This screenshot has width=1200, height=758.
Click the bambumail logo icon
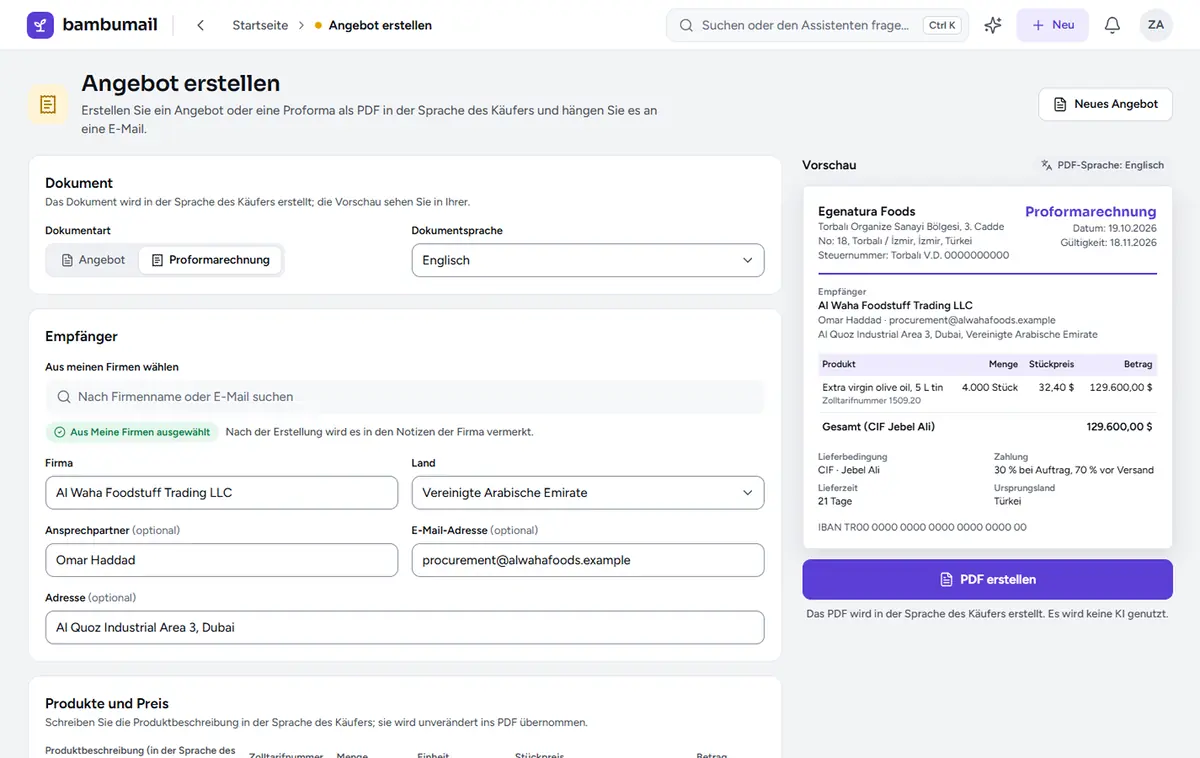click(x=40, y=25)
